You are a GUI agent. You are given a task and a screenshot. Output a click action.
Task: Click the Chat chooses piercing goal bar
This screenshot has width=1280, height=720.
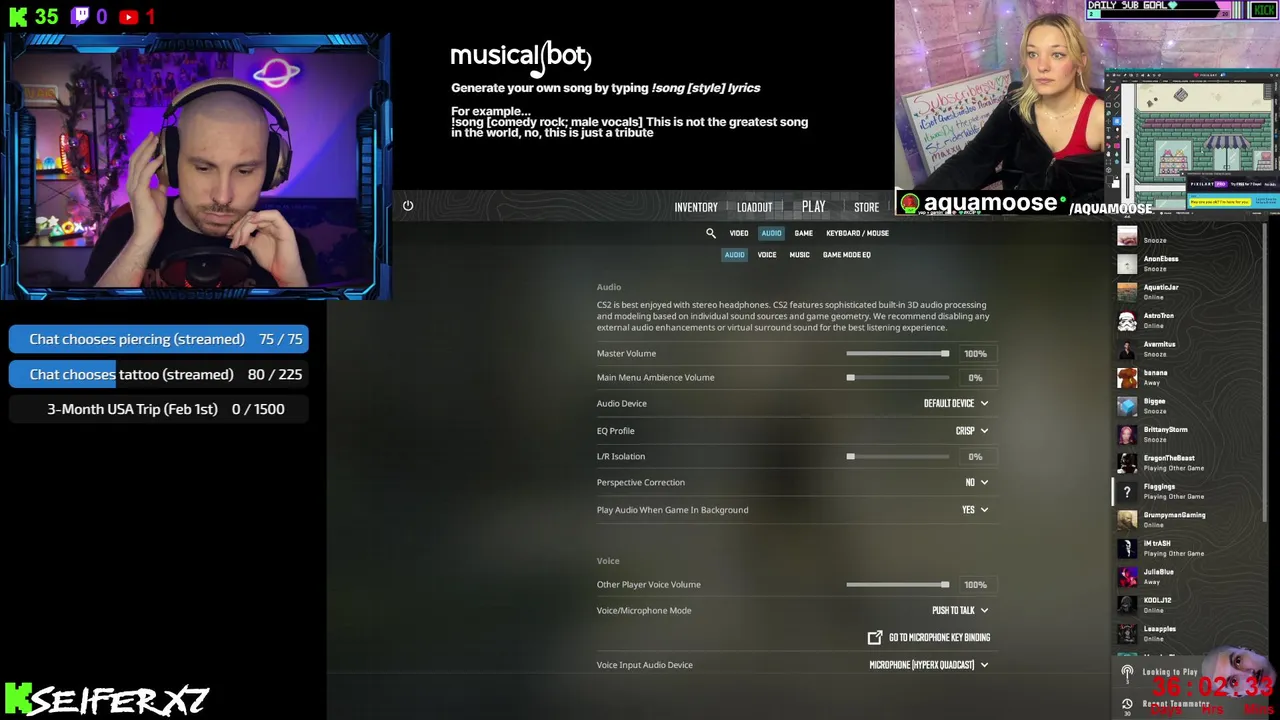[158, 339]
